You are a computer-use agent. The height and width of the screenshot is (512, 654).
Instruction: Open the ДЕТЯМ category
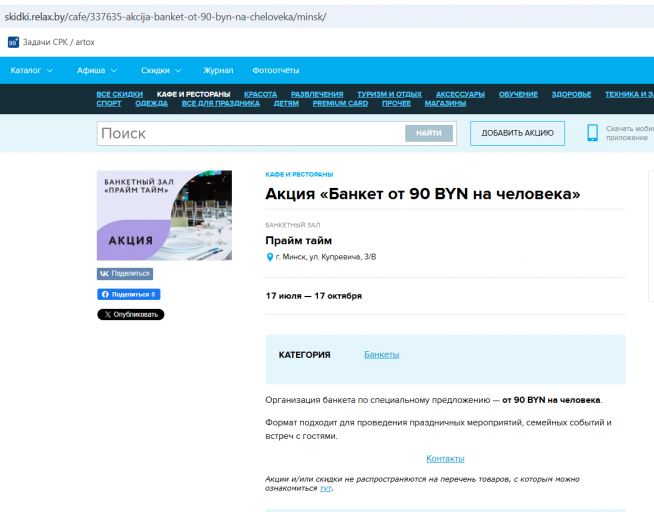[286, 103]
